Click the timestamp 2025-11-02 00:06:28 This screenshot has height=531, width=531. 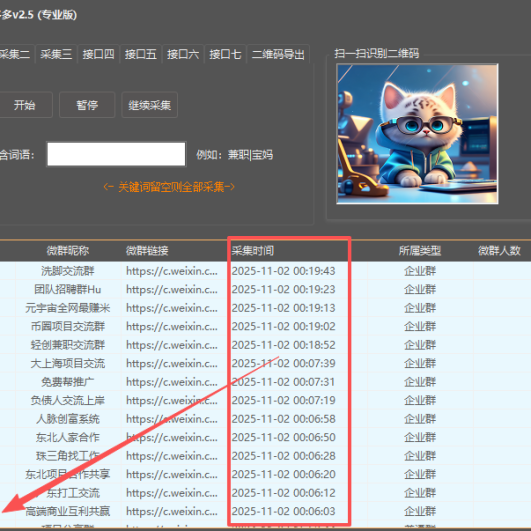283,456
